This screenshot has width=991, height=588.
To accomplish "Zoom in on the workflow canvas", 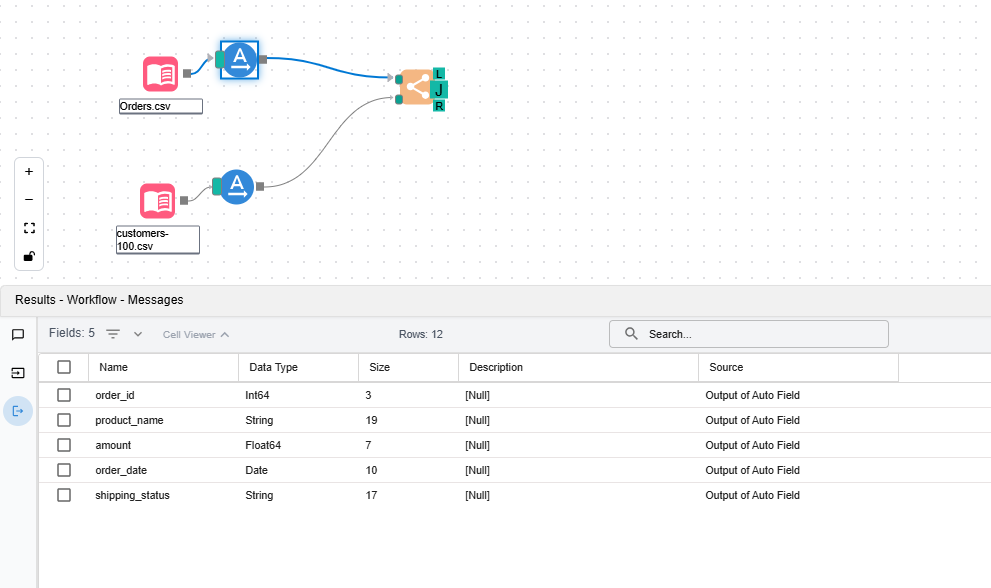I will click(29, 172).
